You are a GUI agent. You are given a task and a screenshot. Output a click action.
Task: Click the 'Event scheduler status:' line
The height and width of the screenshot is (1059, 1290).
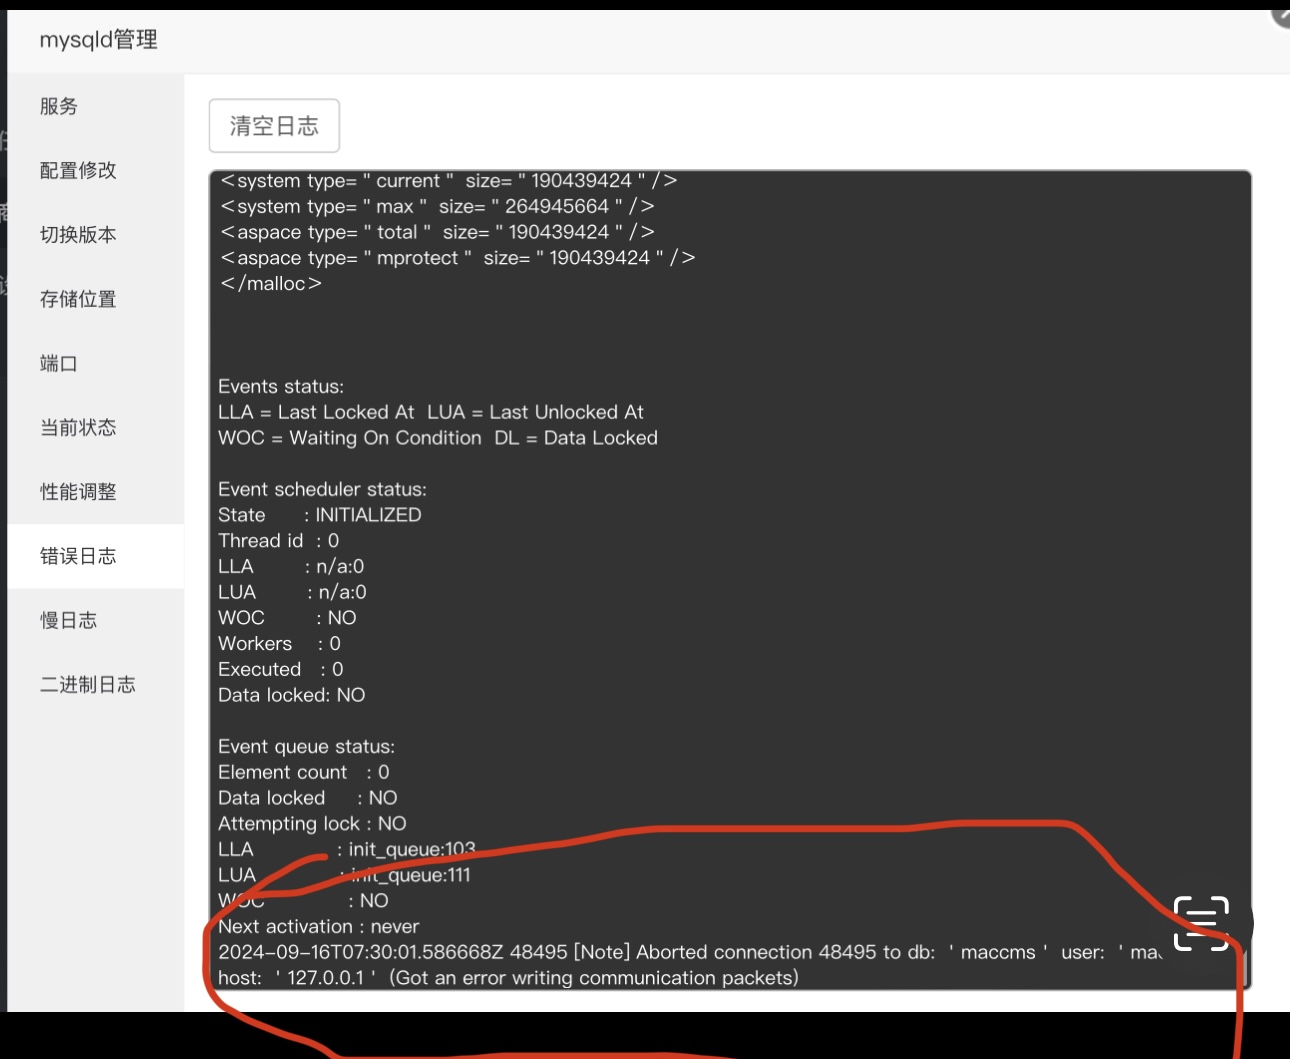tap(322, 489)
